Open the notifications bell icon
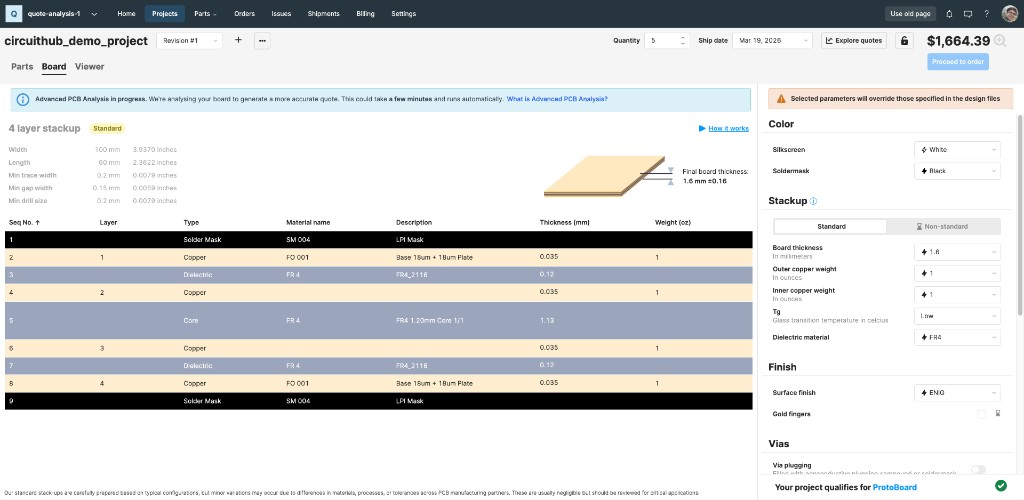1024x500 pixels. point(949,14)
